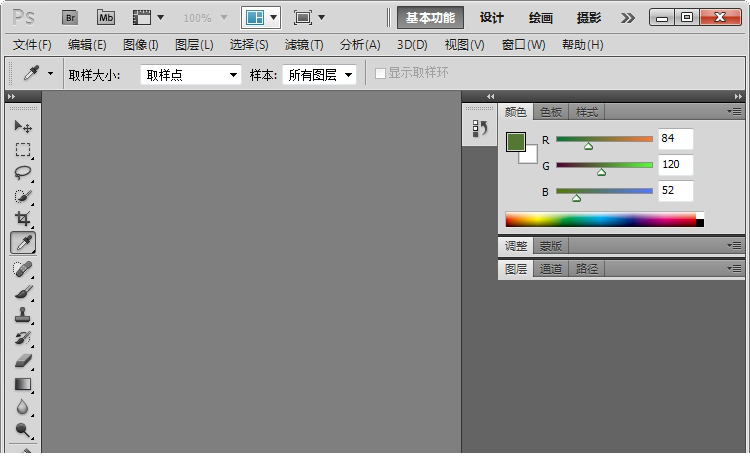750x471 pixels.
Task: Click the G channel slider
Action: coord(604,165)
